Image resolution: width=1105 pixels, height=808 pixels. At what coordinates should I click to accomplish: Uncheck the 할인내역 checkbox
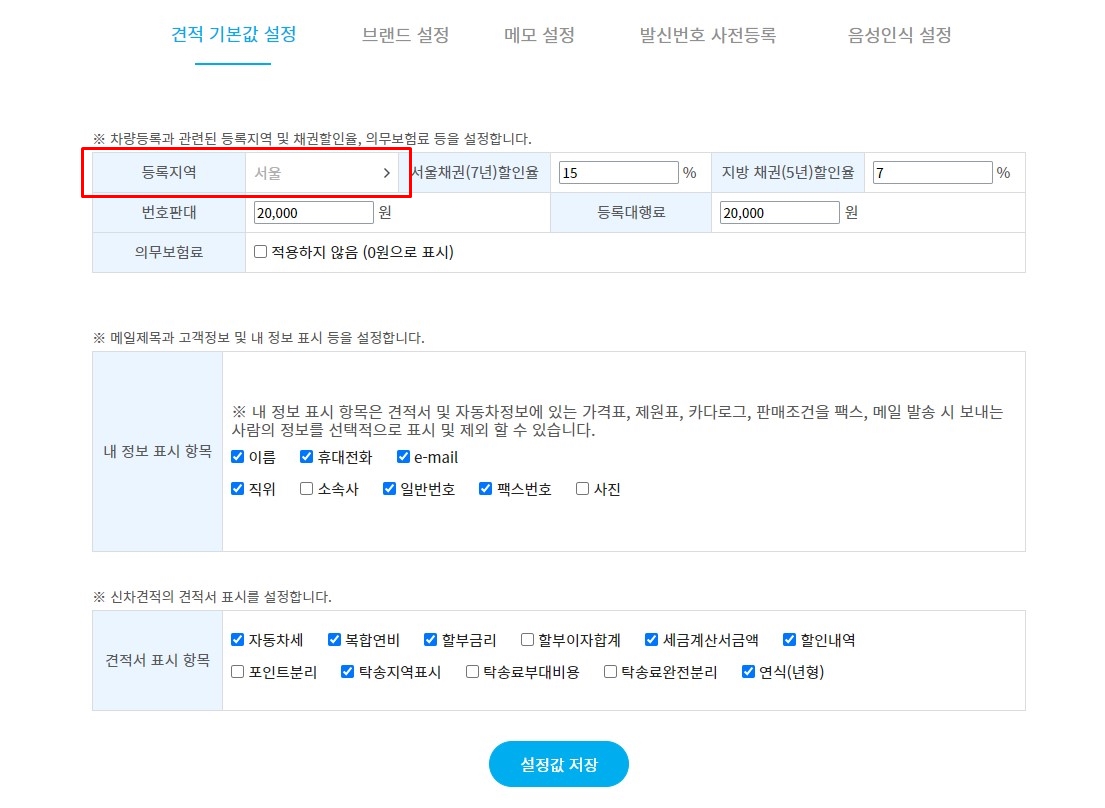pyautogui.click(x=789, y=639)
